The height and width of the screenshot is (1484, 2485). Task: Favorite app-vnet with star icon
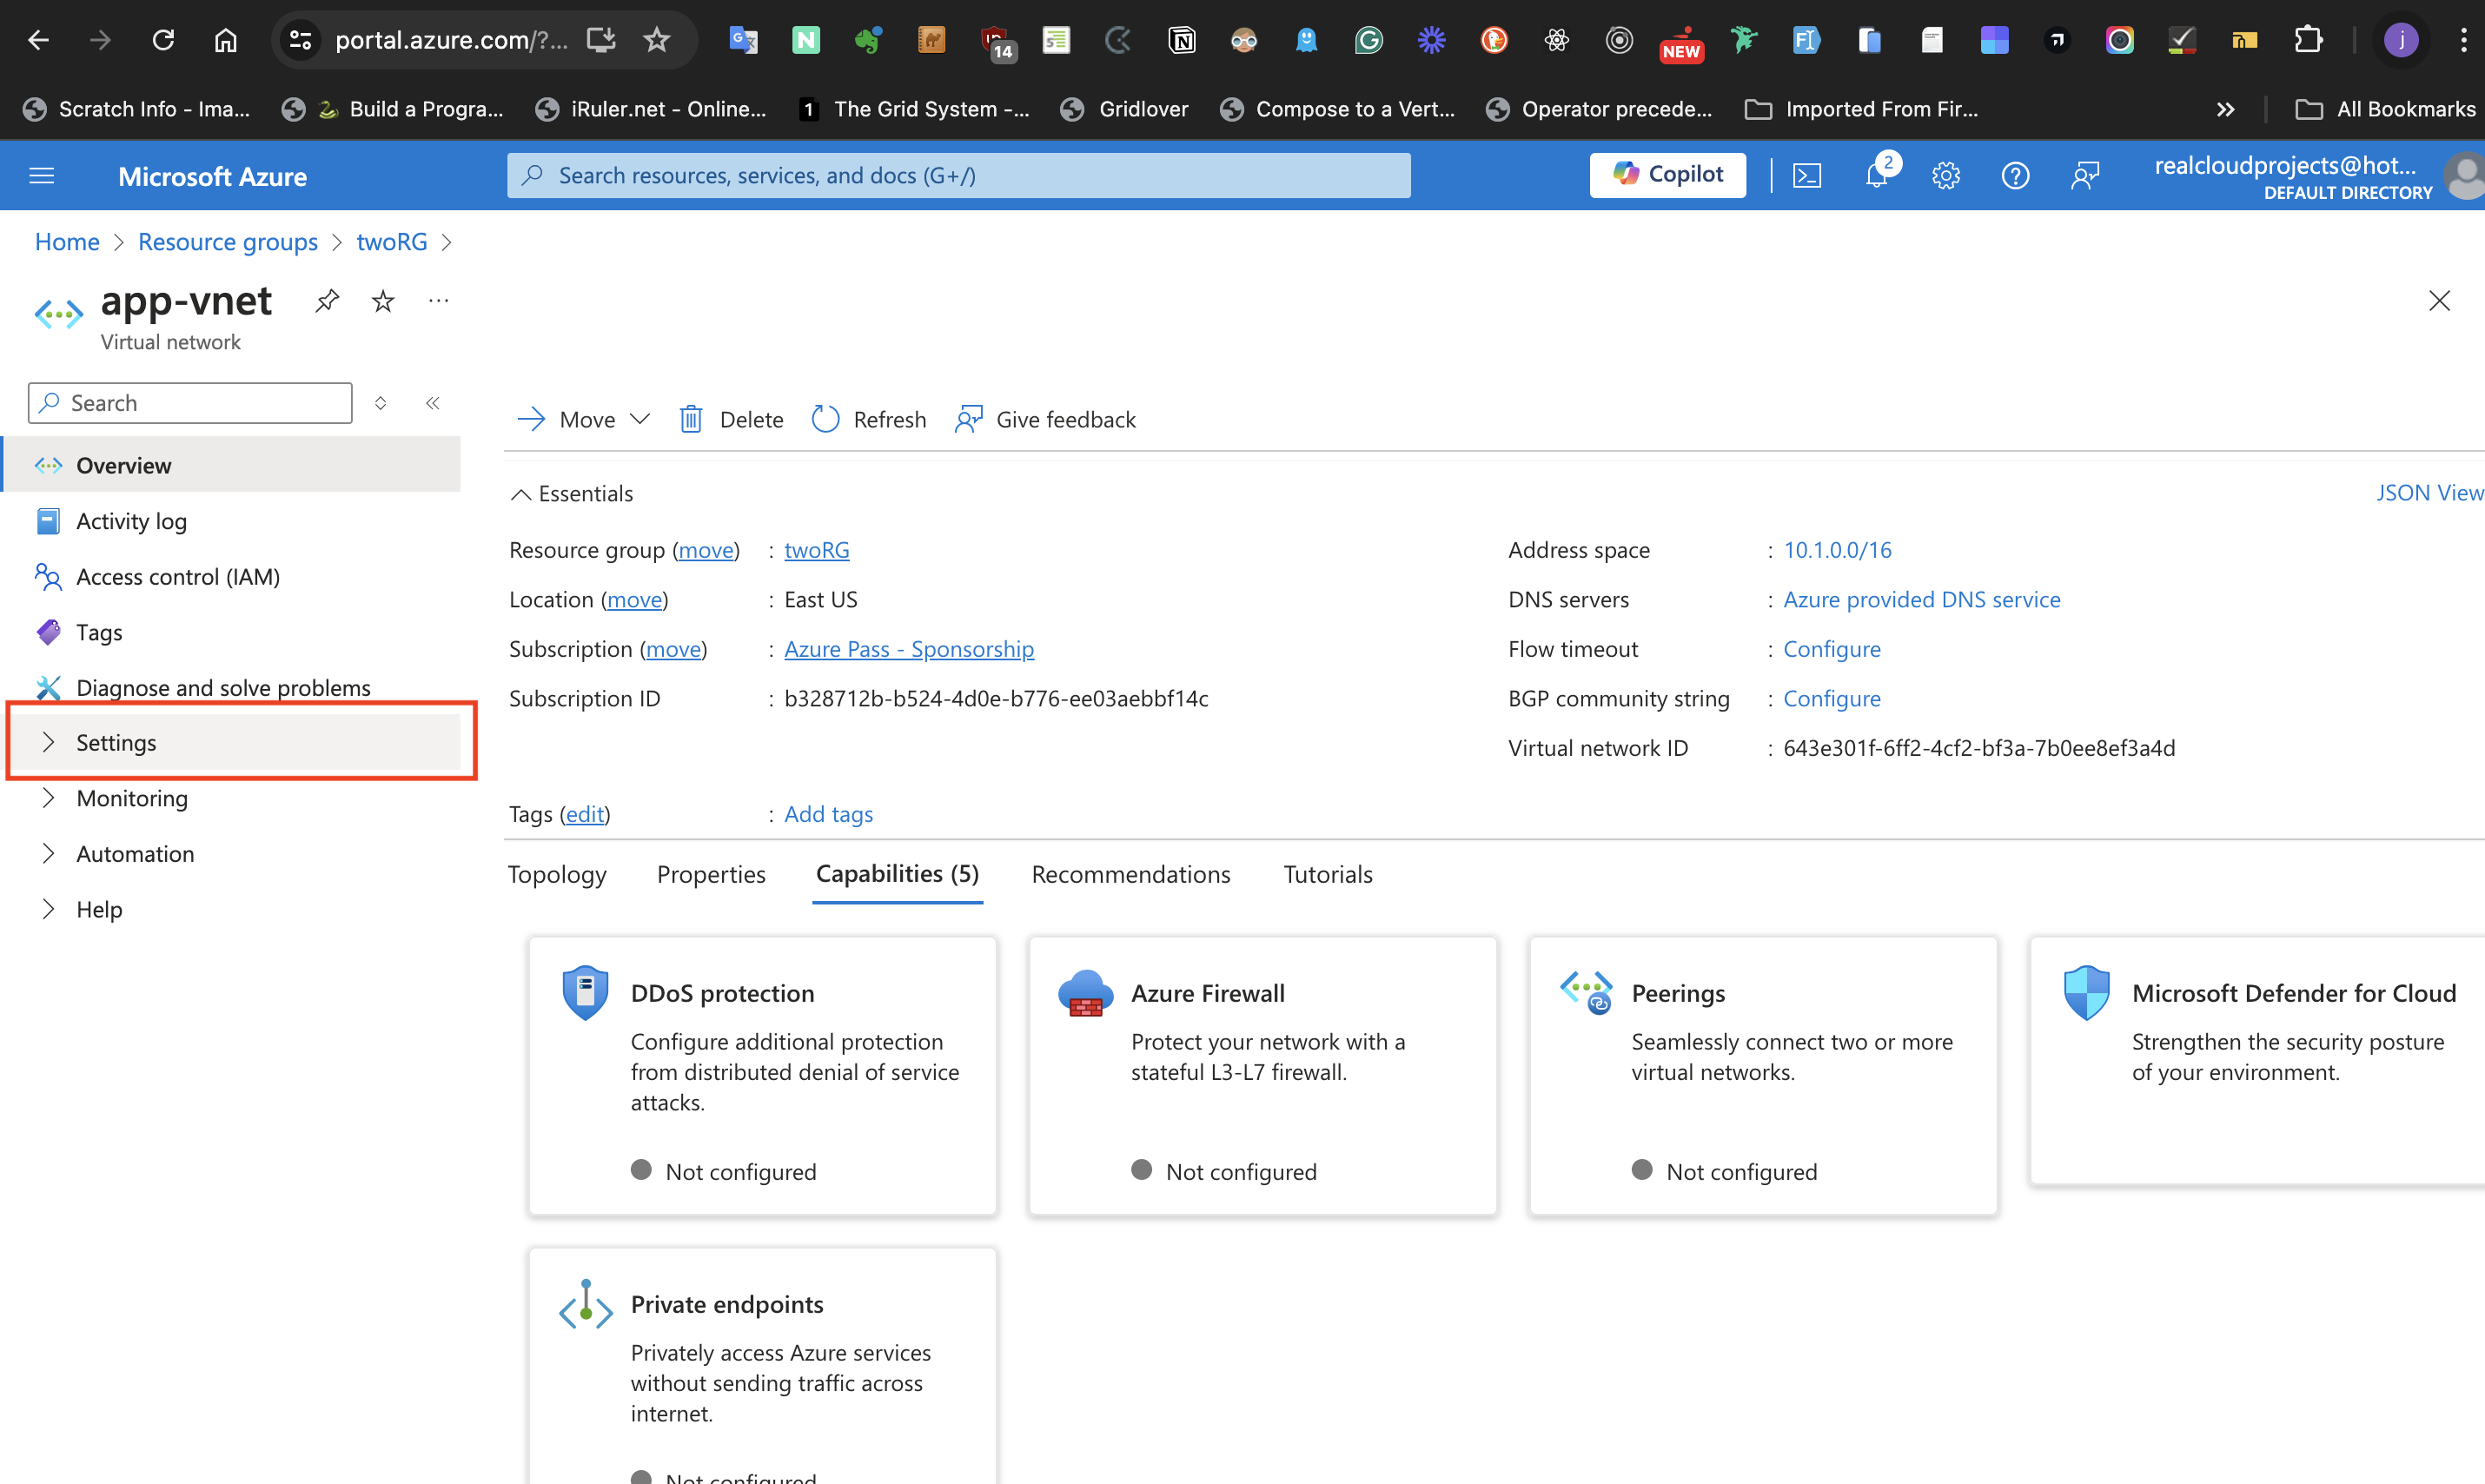pyautogui.click(x=383, y=301)
